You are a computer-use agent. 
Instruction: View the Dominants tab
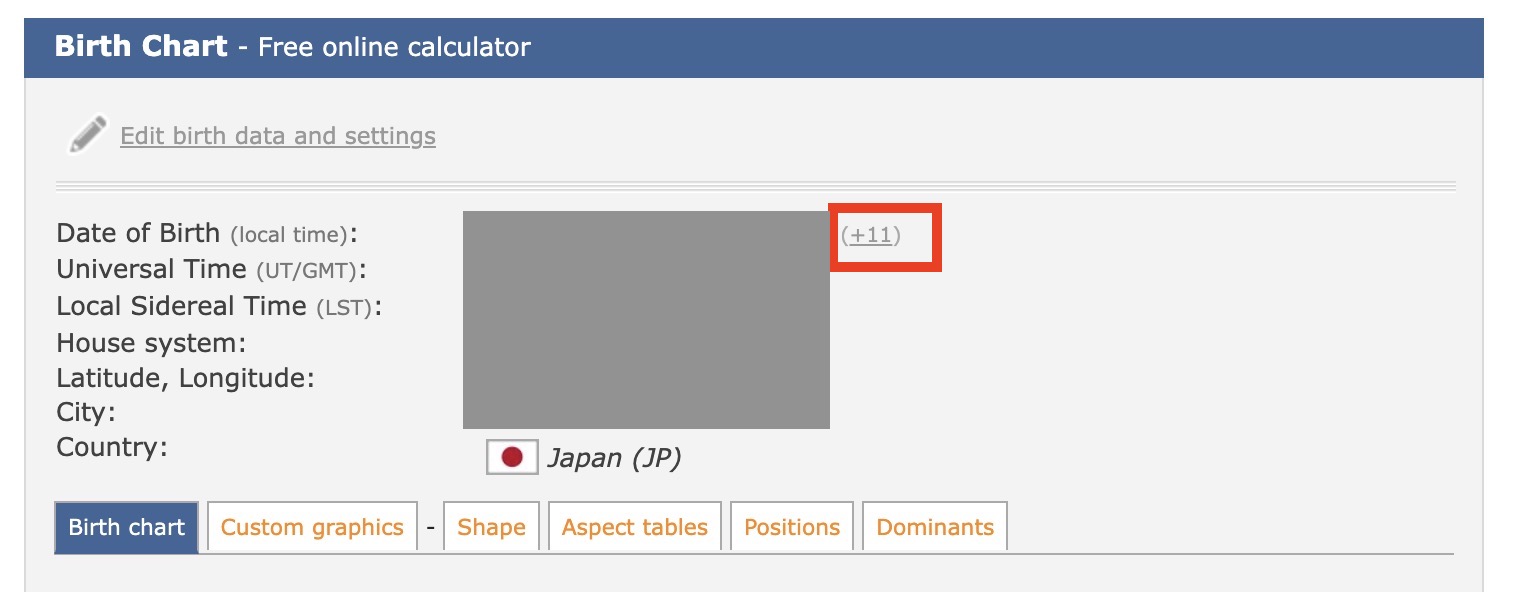pos(935,527)
